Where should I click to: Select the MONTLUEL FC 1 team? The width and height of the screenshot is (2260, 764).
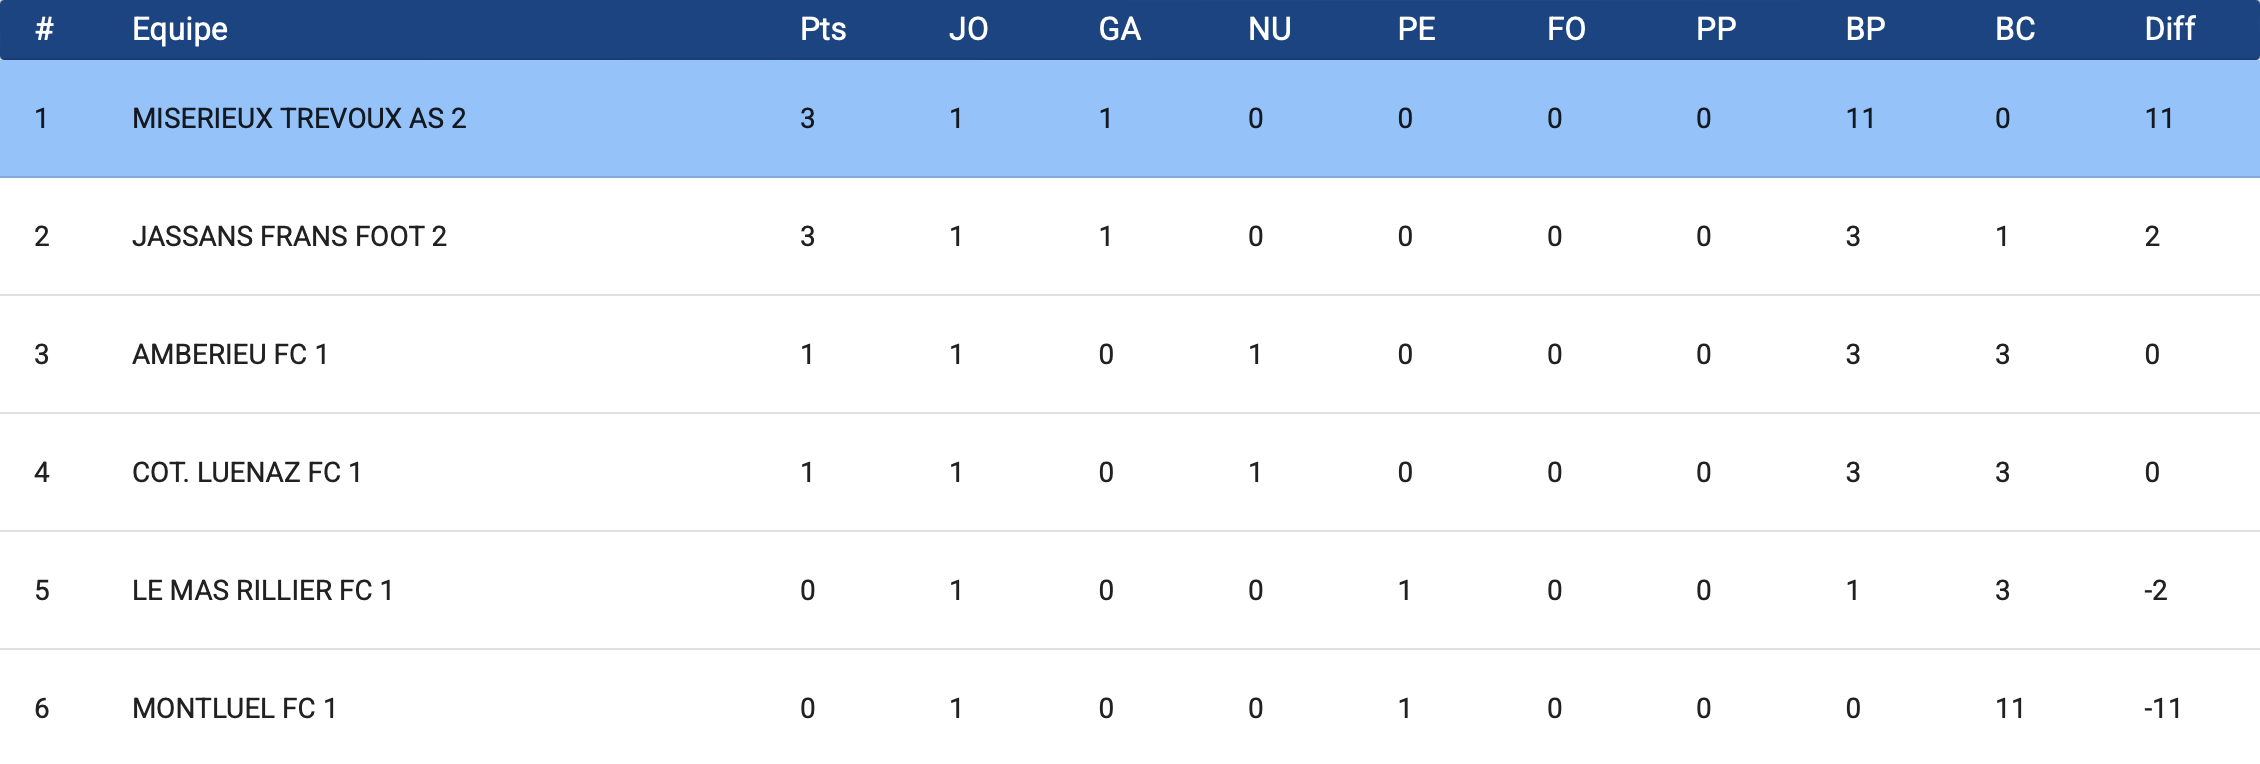[234, 708]
